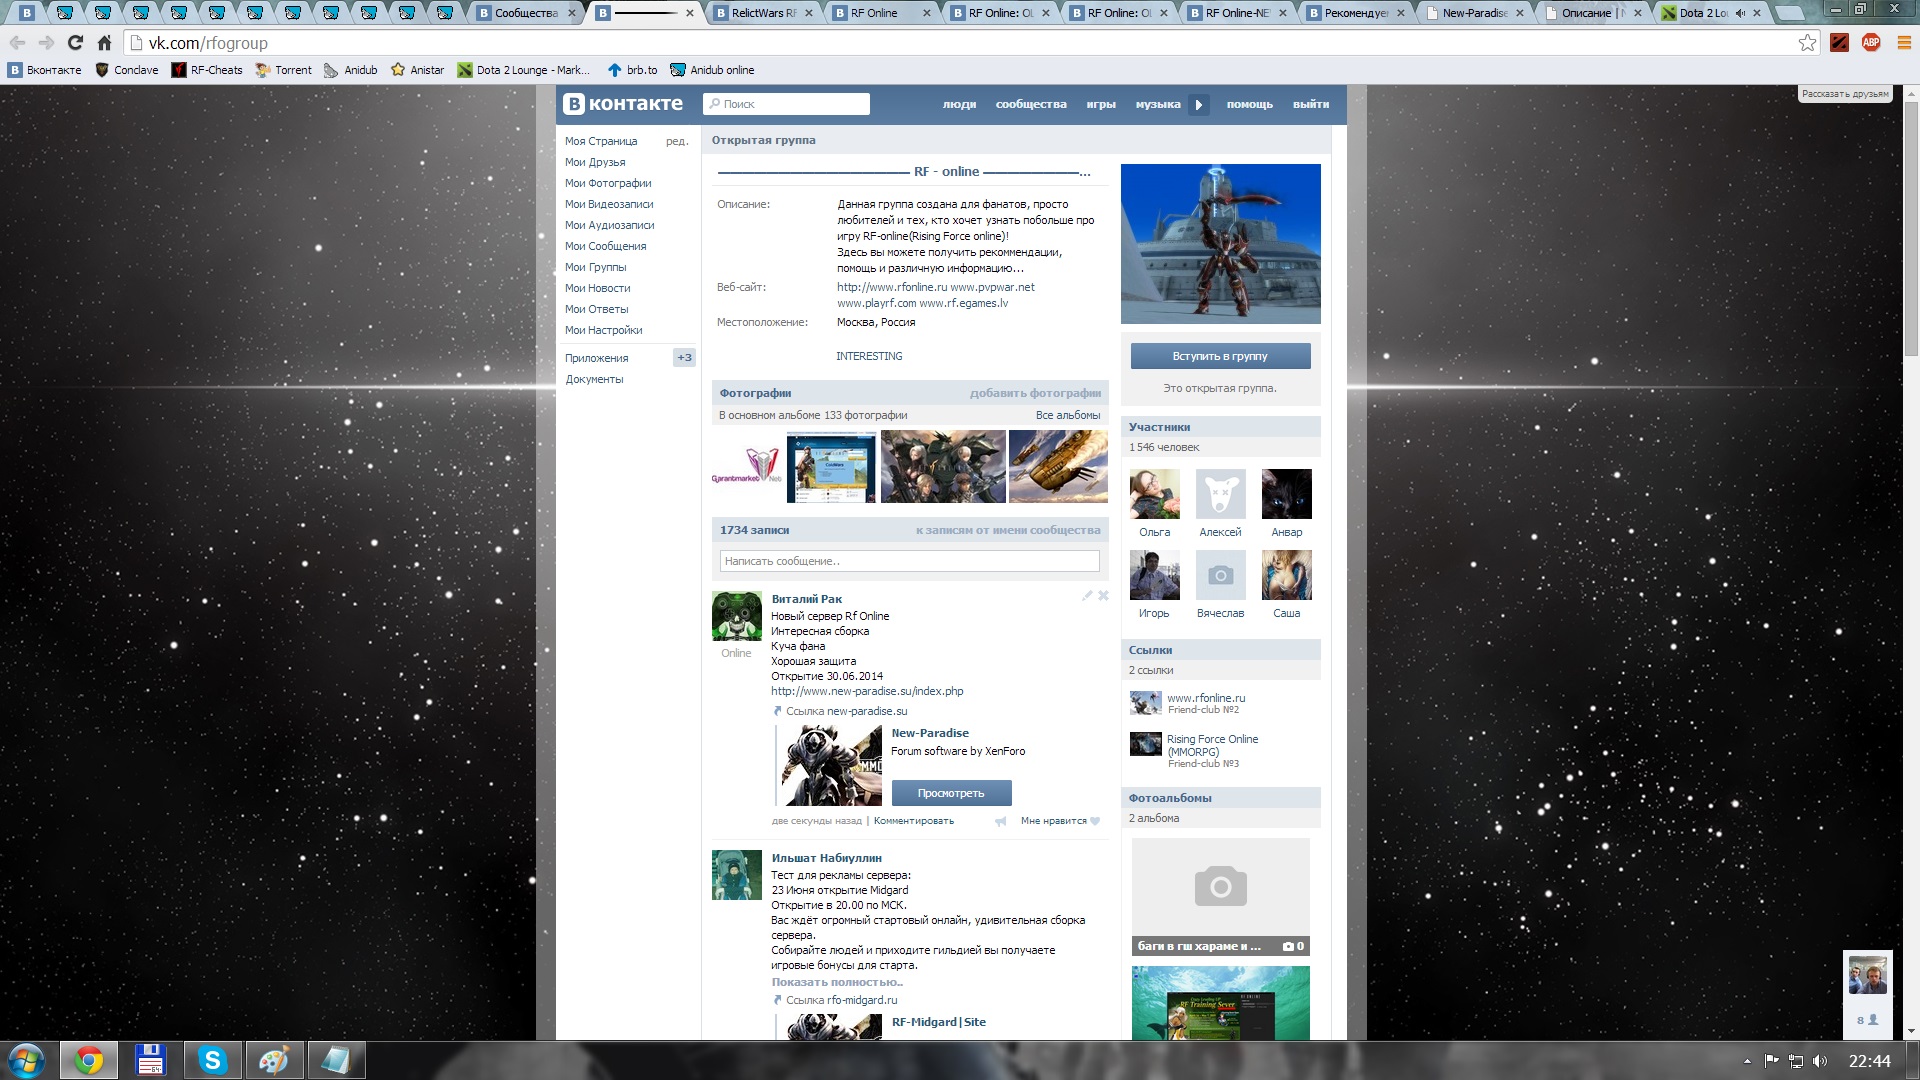Screen dimensions: 1920x1080
Task: Click добавить фотографии link
Action: click(x=1035, y=393)
